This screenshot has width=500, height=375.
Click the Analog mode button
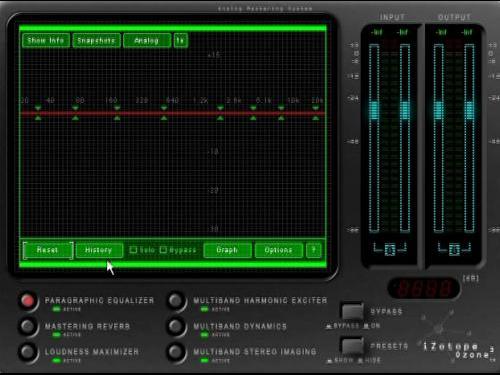tap(147, 40)
